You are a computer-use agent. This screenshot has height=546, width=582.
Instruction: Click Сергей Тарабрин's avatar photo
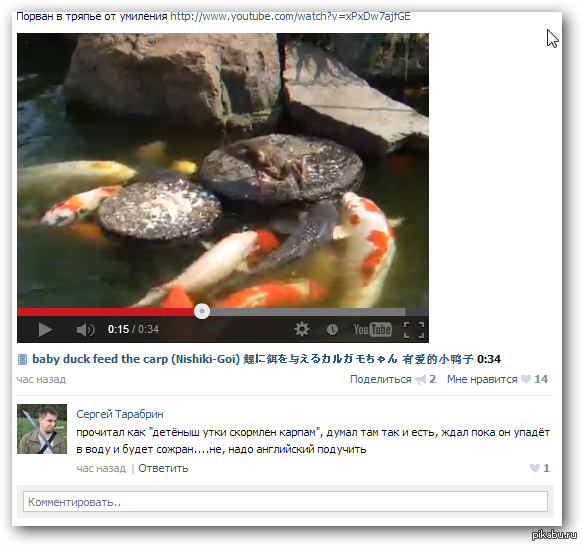click(x=42, y=429)
